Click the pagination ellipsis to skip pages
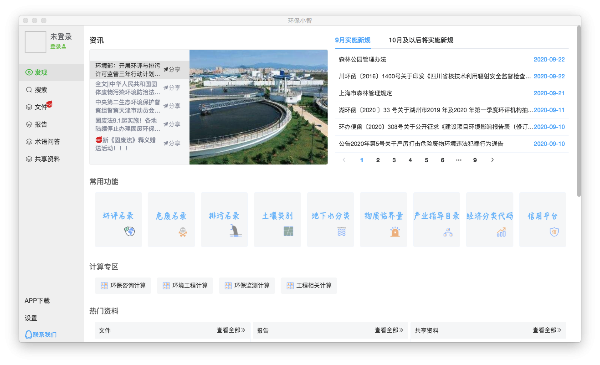The width and height of the screenshot is (600, 365). 458,160
